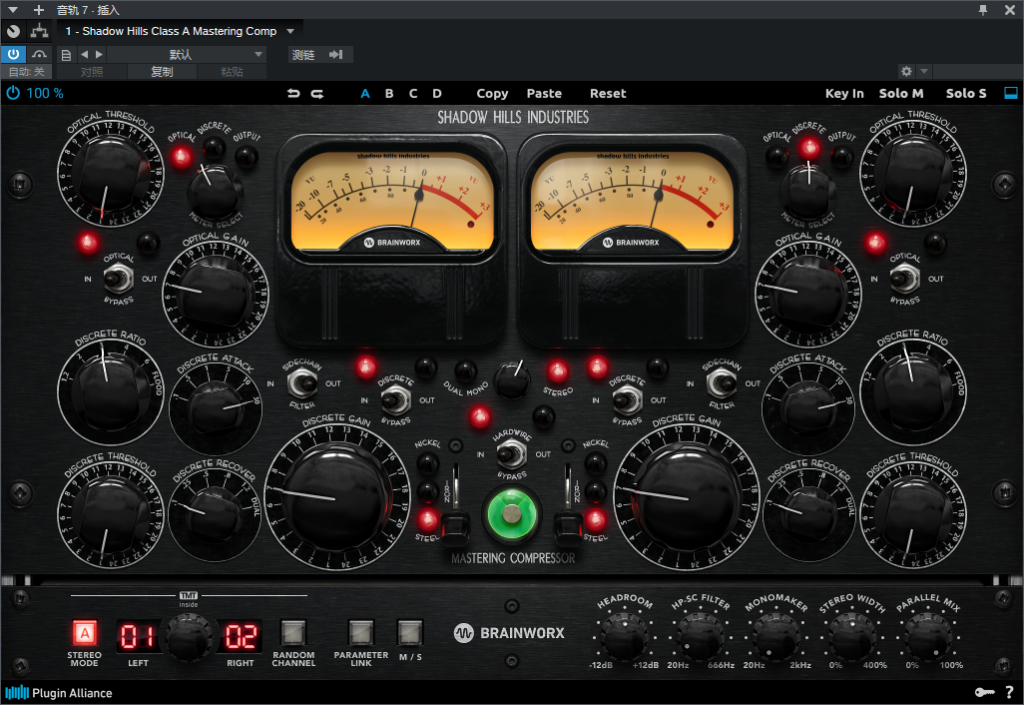Click the left VU meter
1024x705 pixels.
[392, 202]
